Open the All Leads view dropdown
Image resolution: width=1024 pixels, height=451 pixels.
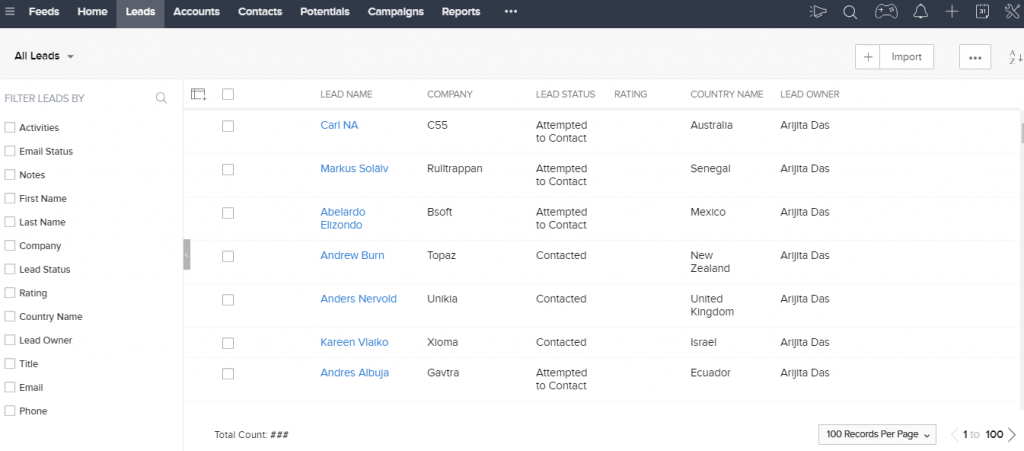tap(44, 56)
